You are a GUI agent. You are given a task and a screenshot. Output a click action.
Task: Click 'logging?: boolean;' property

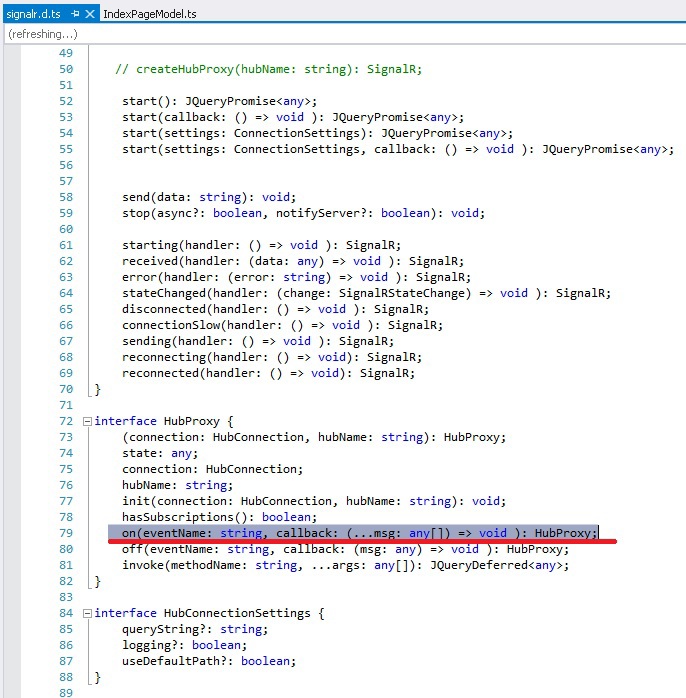[x=184, y=645]
